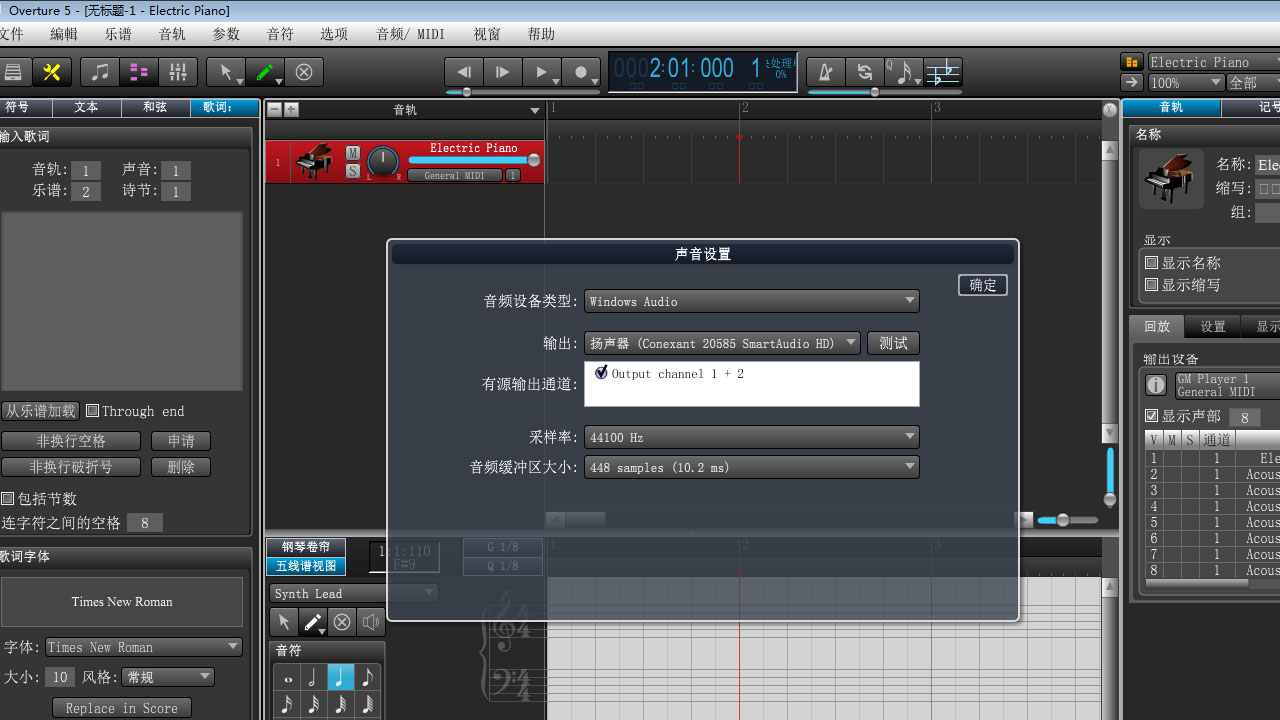Select the green pencil drawing tool

(x=264, y=72)
